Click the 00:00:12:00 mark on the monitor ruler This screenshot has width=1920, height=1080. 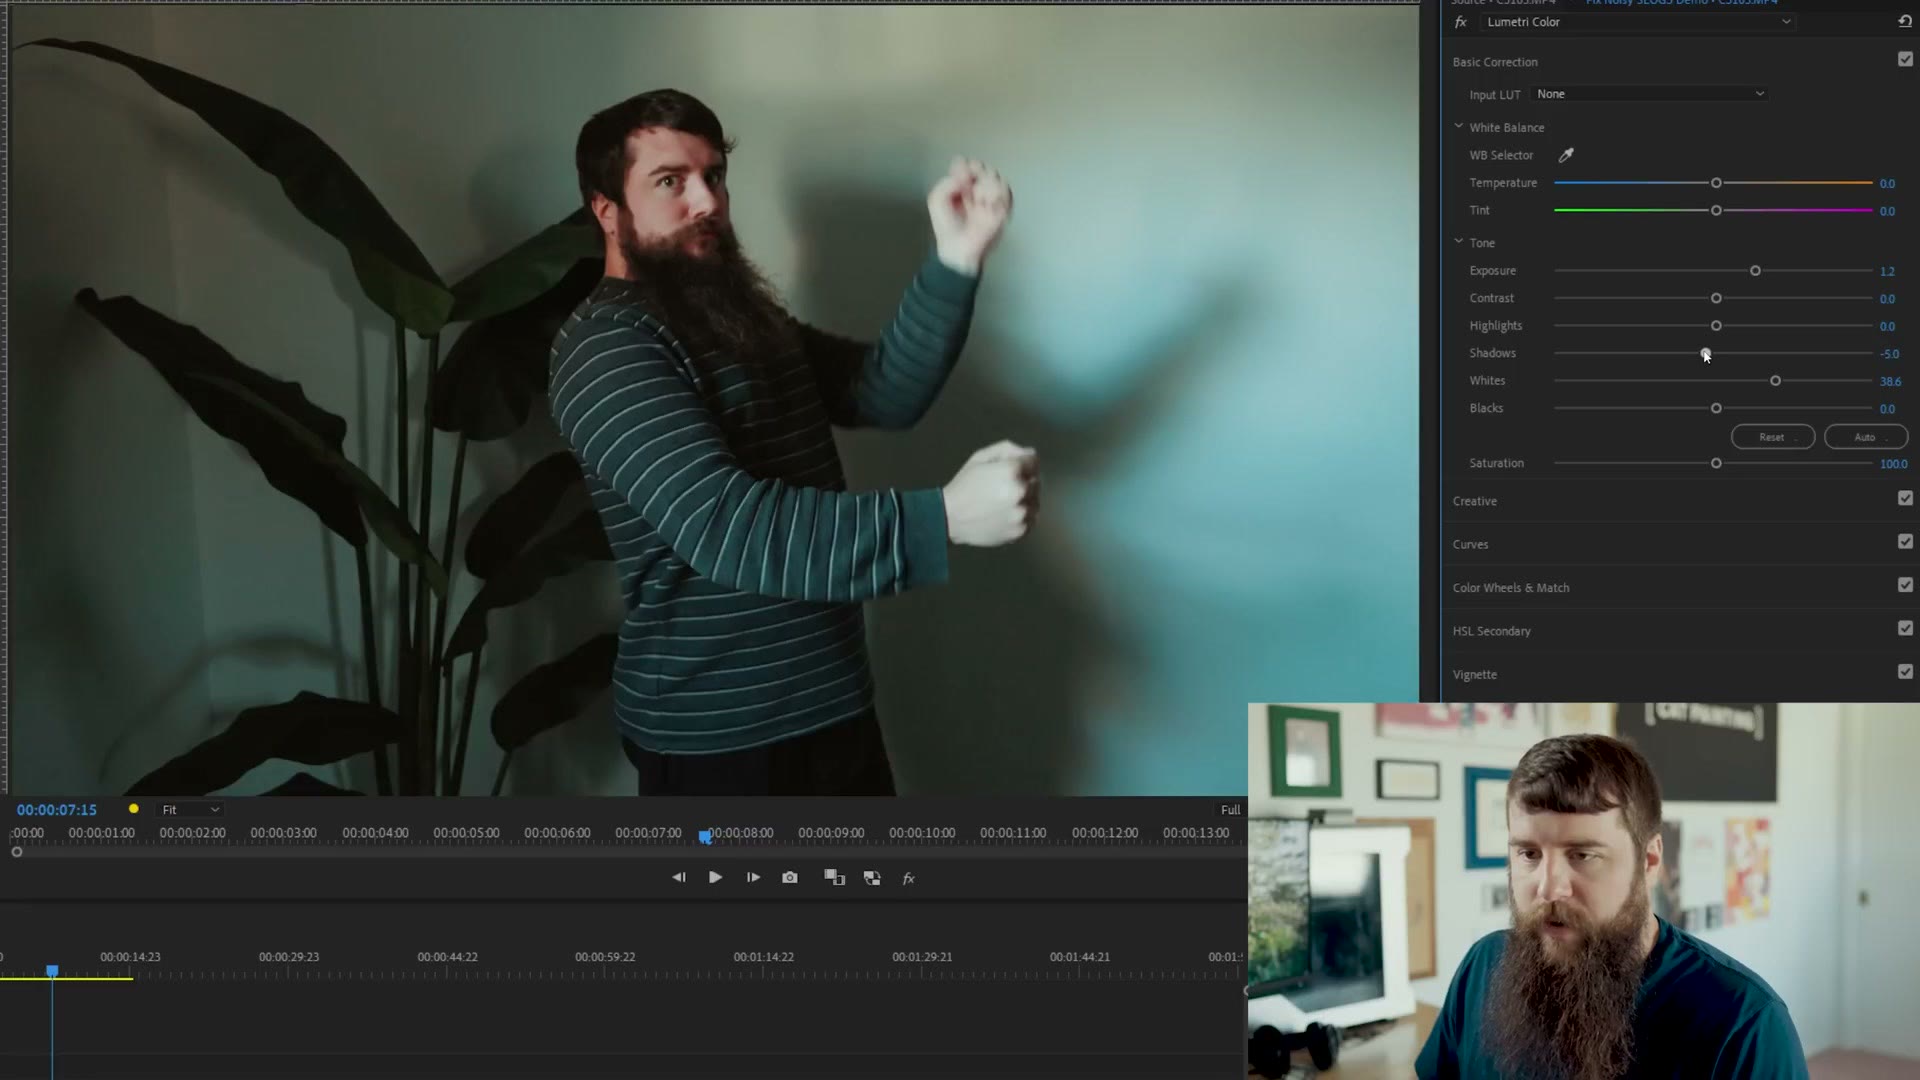(x=1105, y=833)
